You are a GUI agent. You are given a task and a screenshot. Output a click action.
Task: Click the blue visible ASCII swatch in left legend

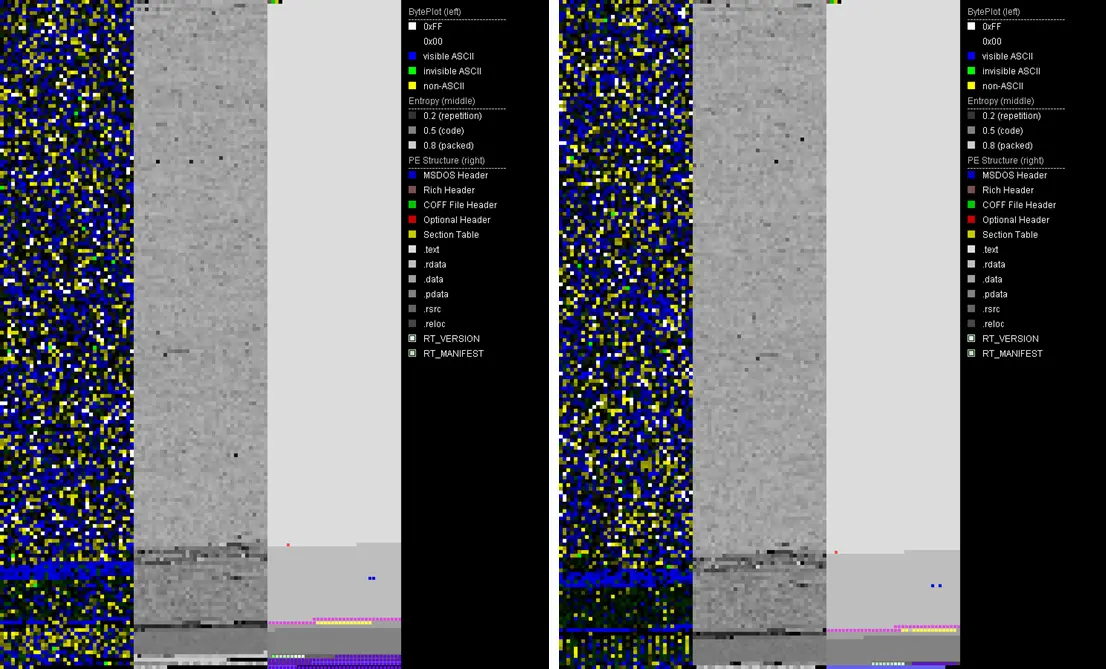(x=412, y=56)
